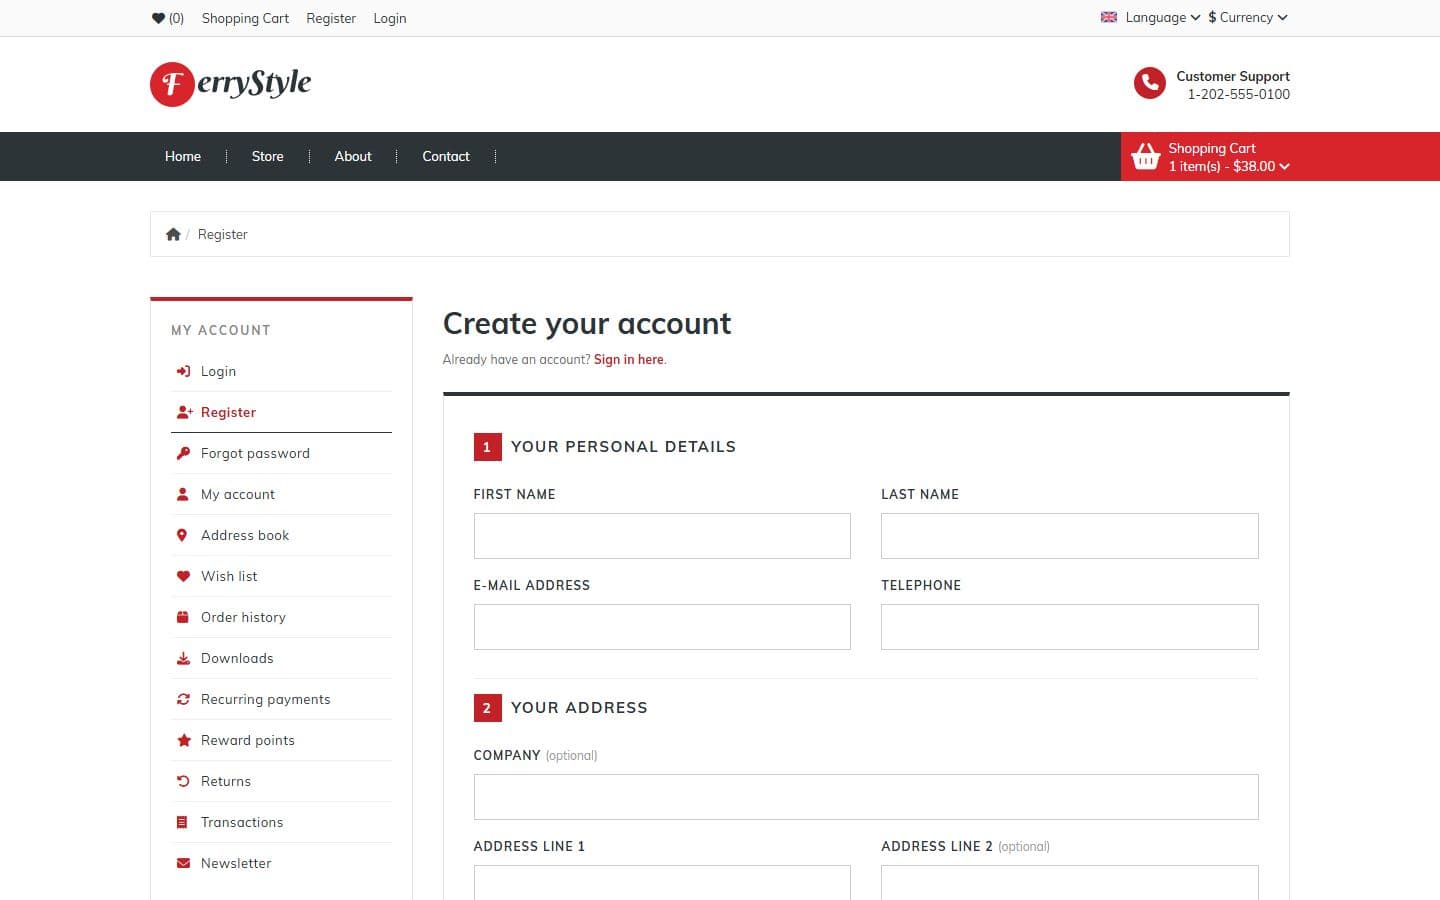1440x900 pixels.
Task: Focus the Company input field
Action: (866, 797)
